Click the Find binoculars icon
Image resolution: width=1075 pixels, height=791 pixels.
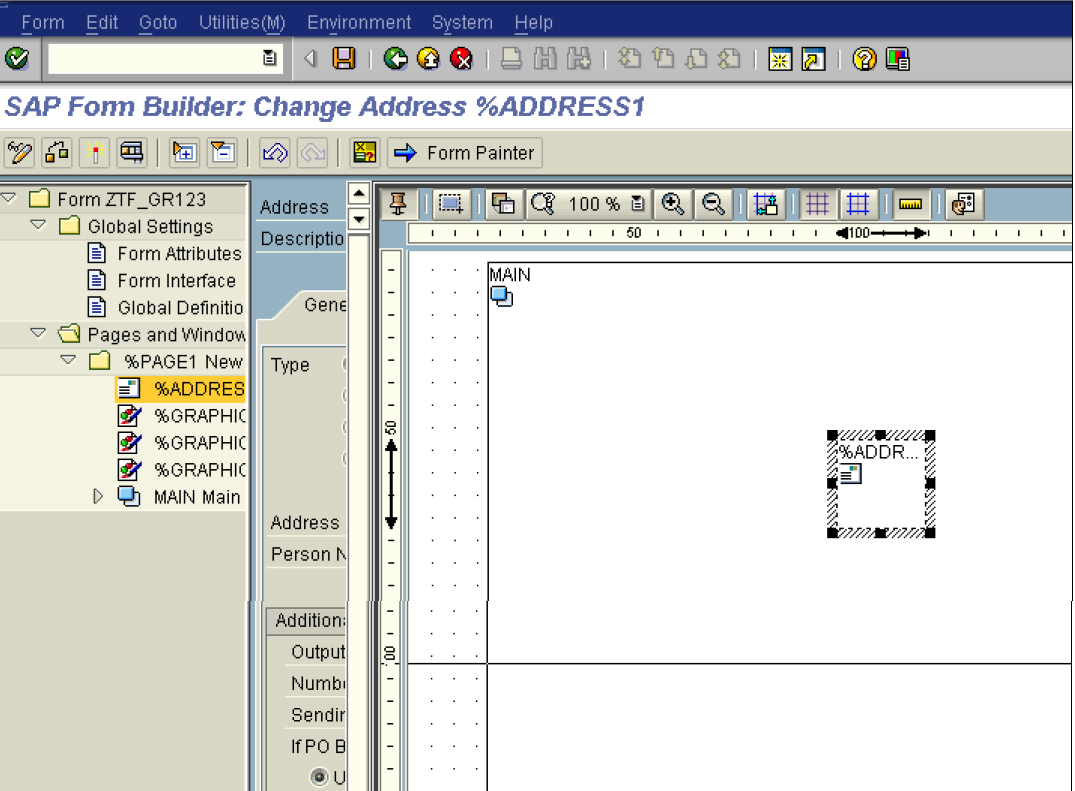tap(545, 59)
